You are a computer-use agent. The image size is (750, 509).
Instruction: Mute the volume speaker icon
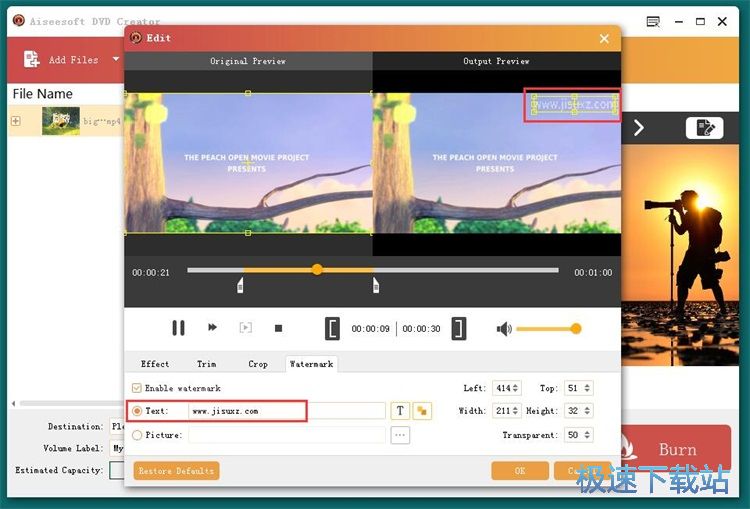coord(504,329)
